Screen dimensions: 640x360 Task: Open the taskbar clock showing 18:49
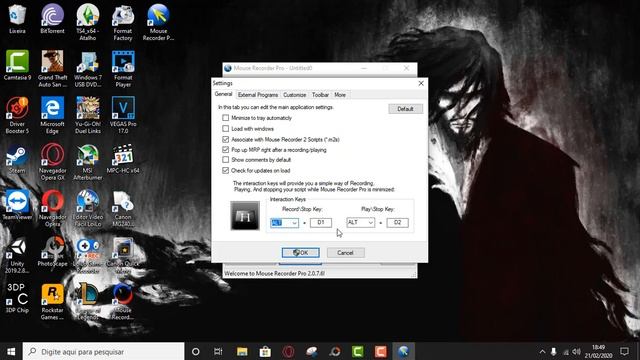(x=598, y=351)
